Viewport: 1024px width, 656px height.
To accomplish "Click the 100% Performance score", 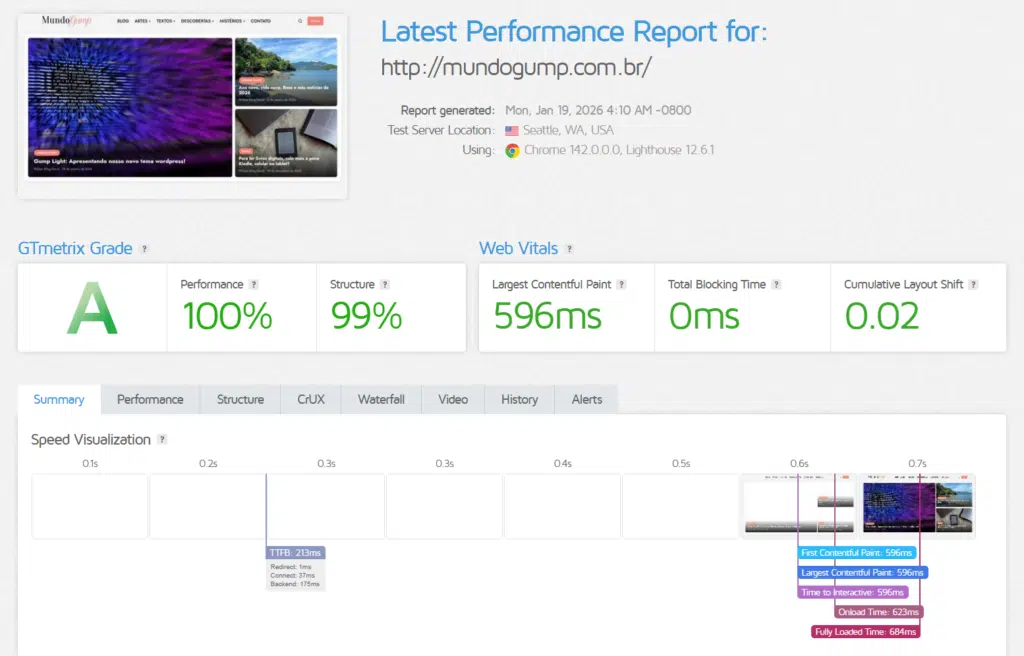I will [227, 316].
